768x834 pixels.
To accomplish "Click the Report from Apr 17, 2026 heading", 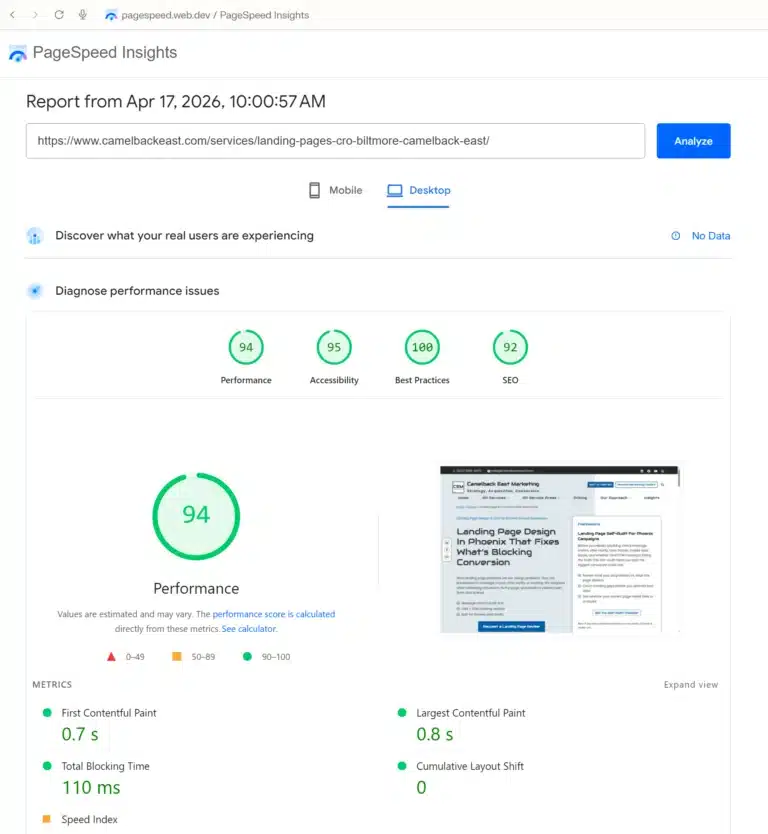I will pyautogui.click(x=176, y=101).
